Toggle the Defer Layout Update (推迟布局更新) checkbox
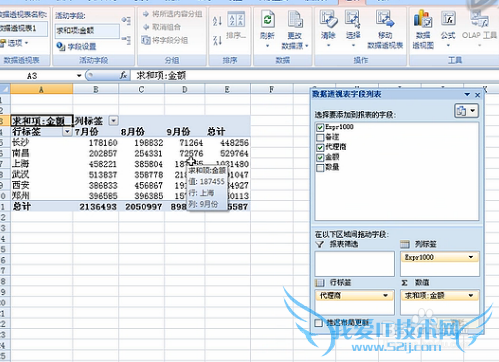The image size is (499, 362). click(x=319, y=322)
